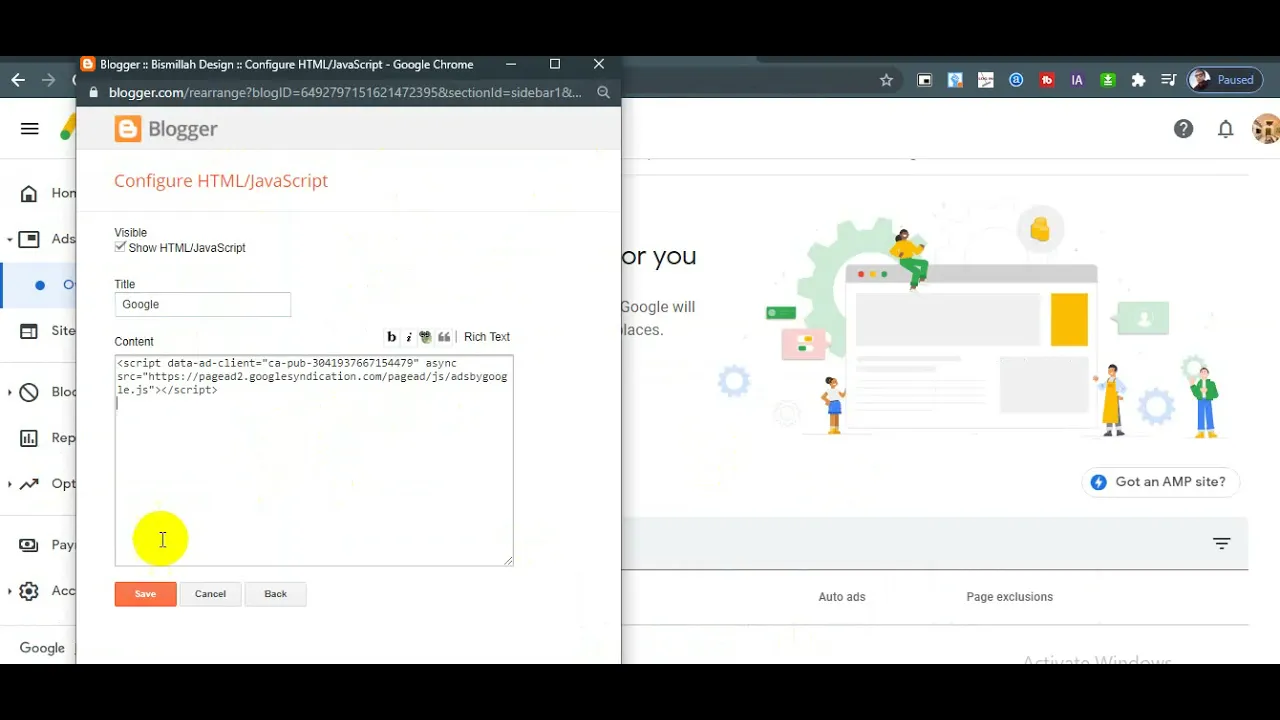
Task: Click the Title input field containing Google
Action: pyautogui.click(x=202, y=304)
